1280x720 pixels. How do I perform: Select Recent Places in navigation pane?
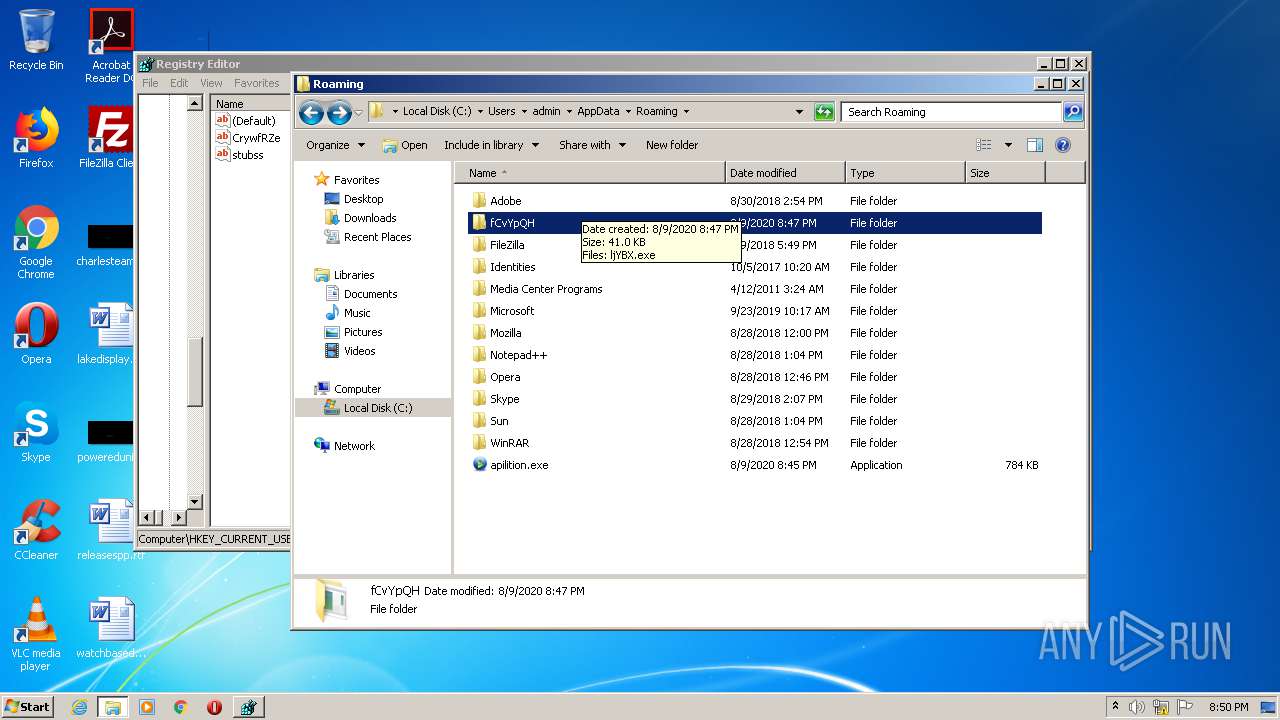pyautogui.click(x=377, y=237)
